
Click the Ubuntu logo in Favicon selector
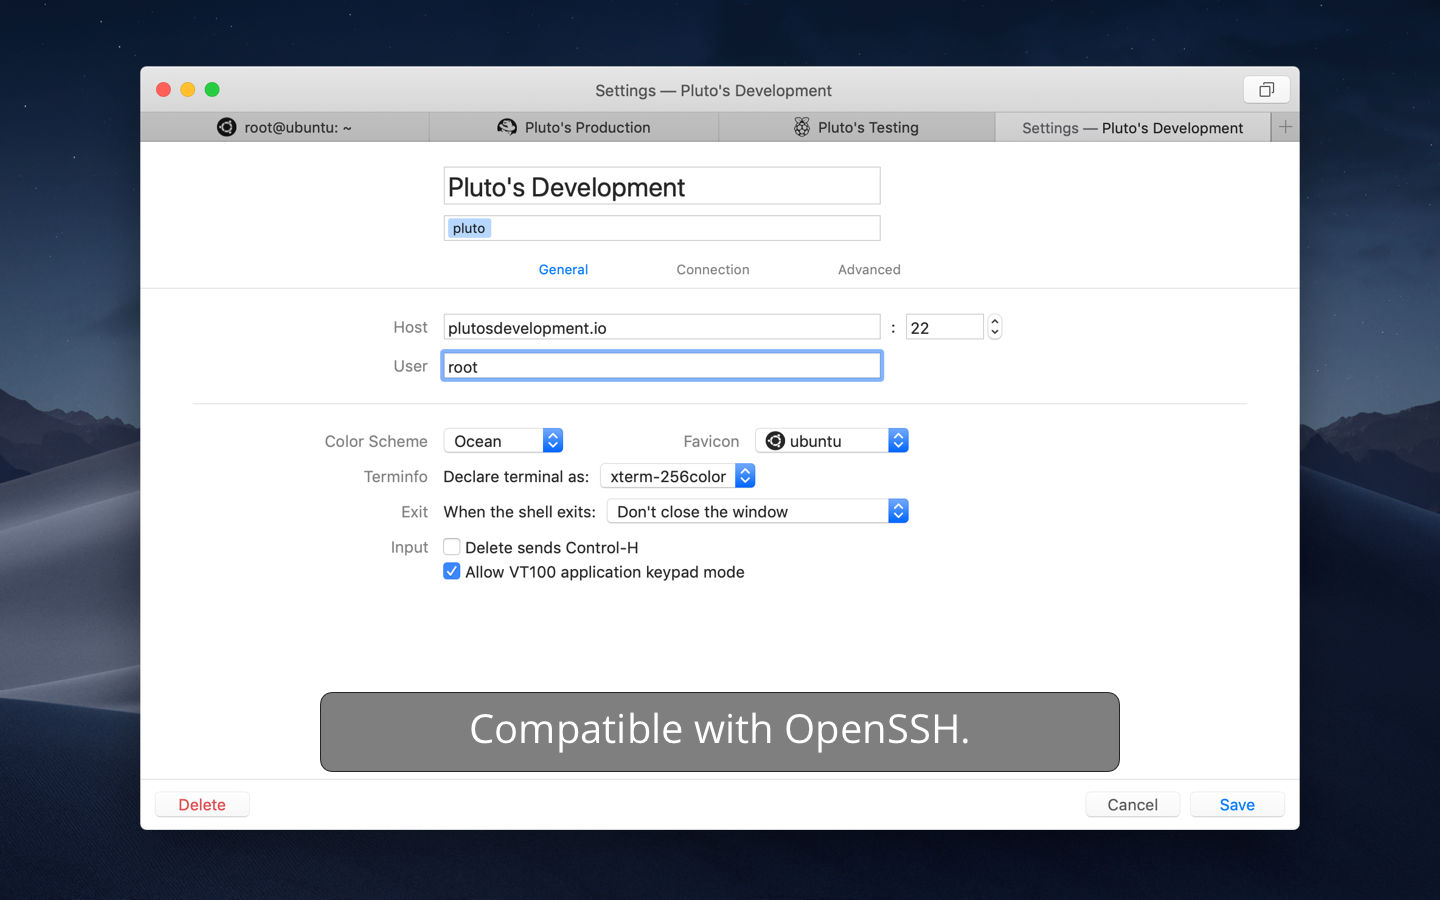point(775,441)
